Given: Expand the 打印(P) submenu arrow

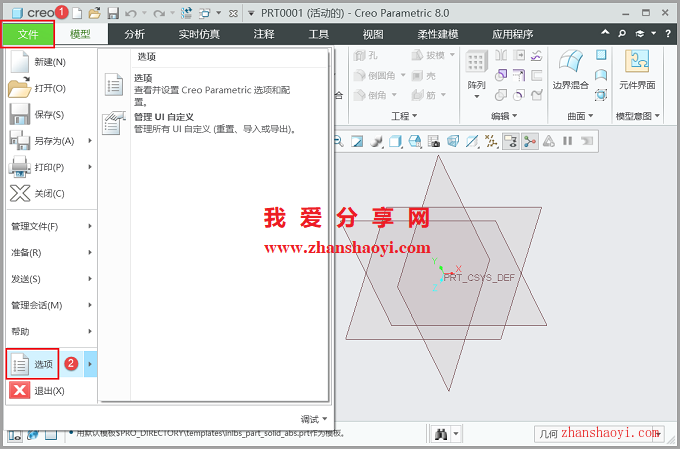Looking at the screenshot, I should click(x=90, y=167).
